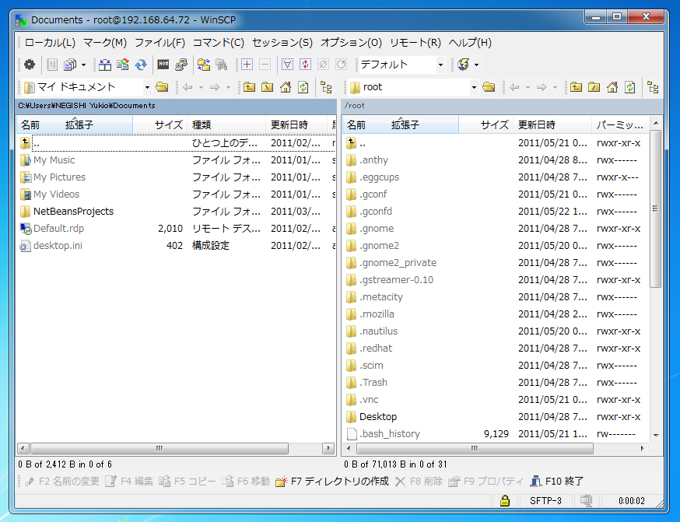Sort remote panel by 更新日時 column

[x=552, y=125]
